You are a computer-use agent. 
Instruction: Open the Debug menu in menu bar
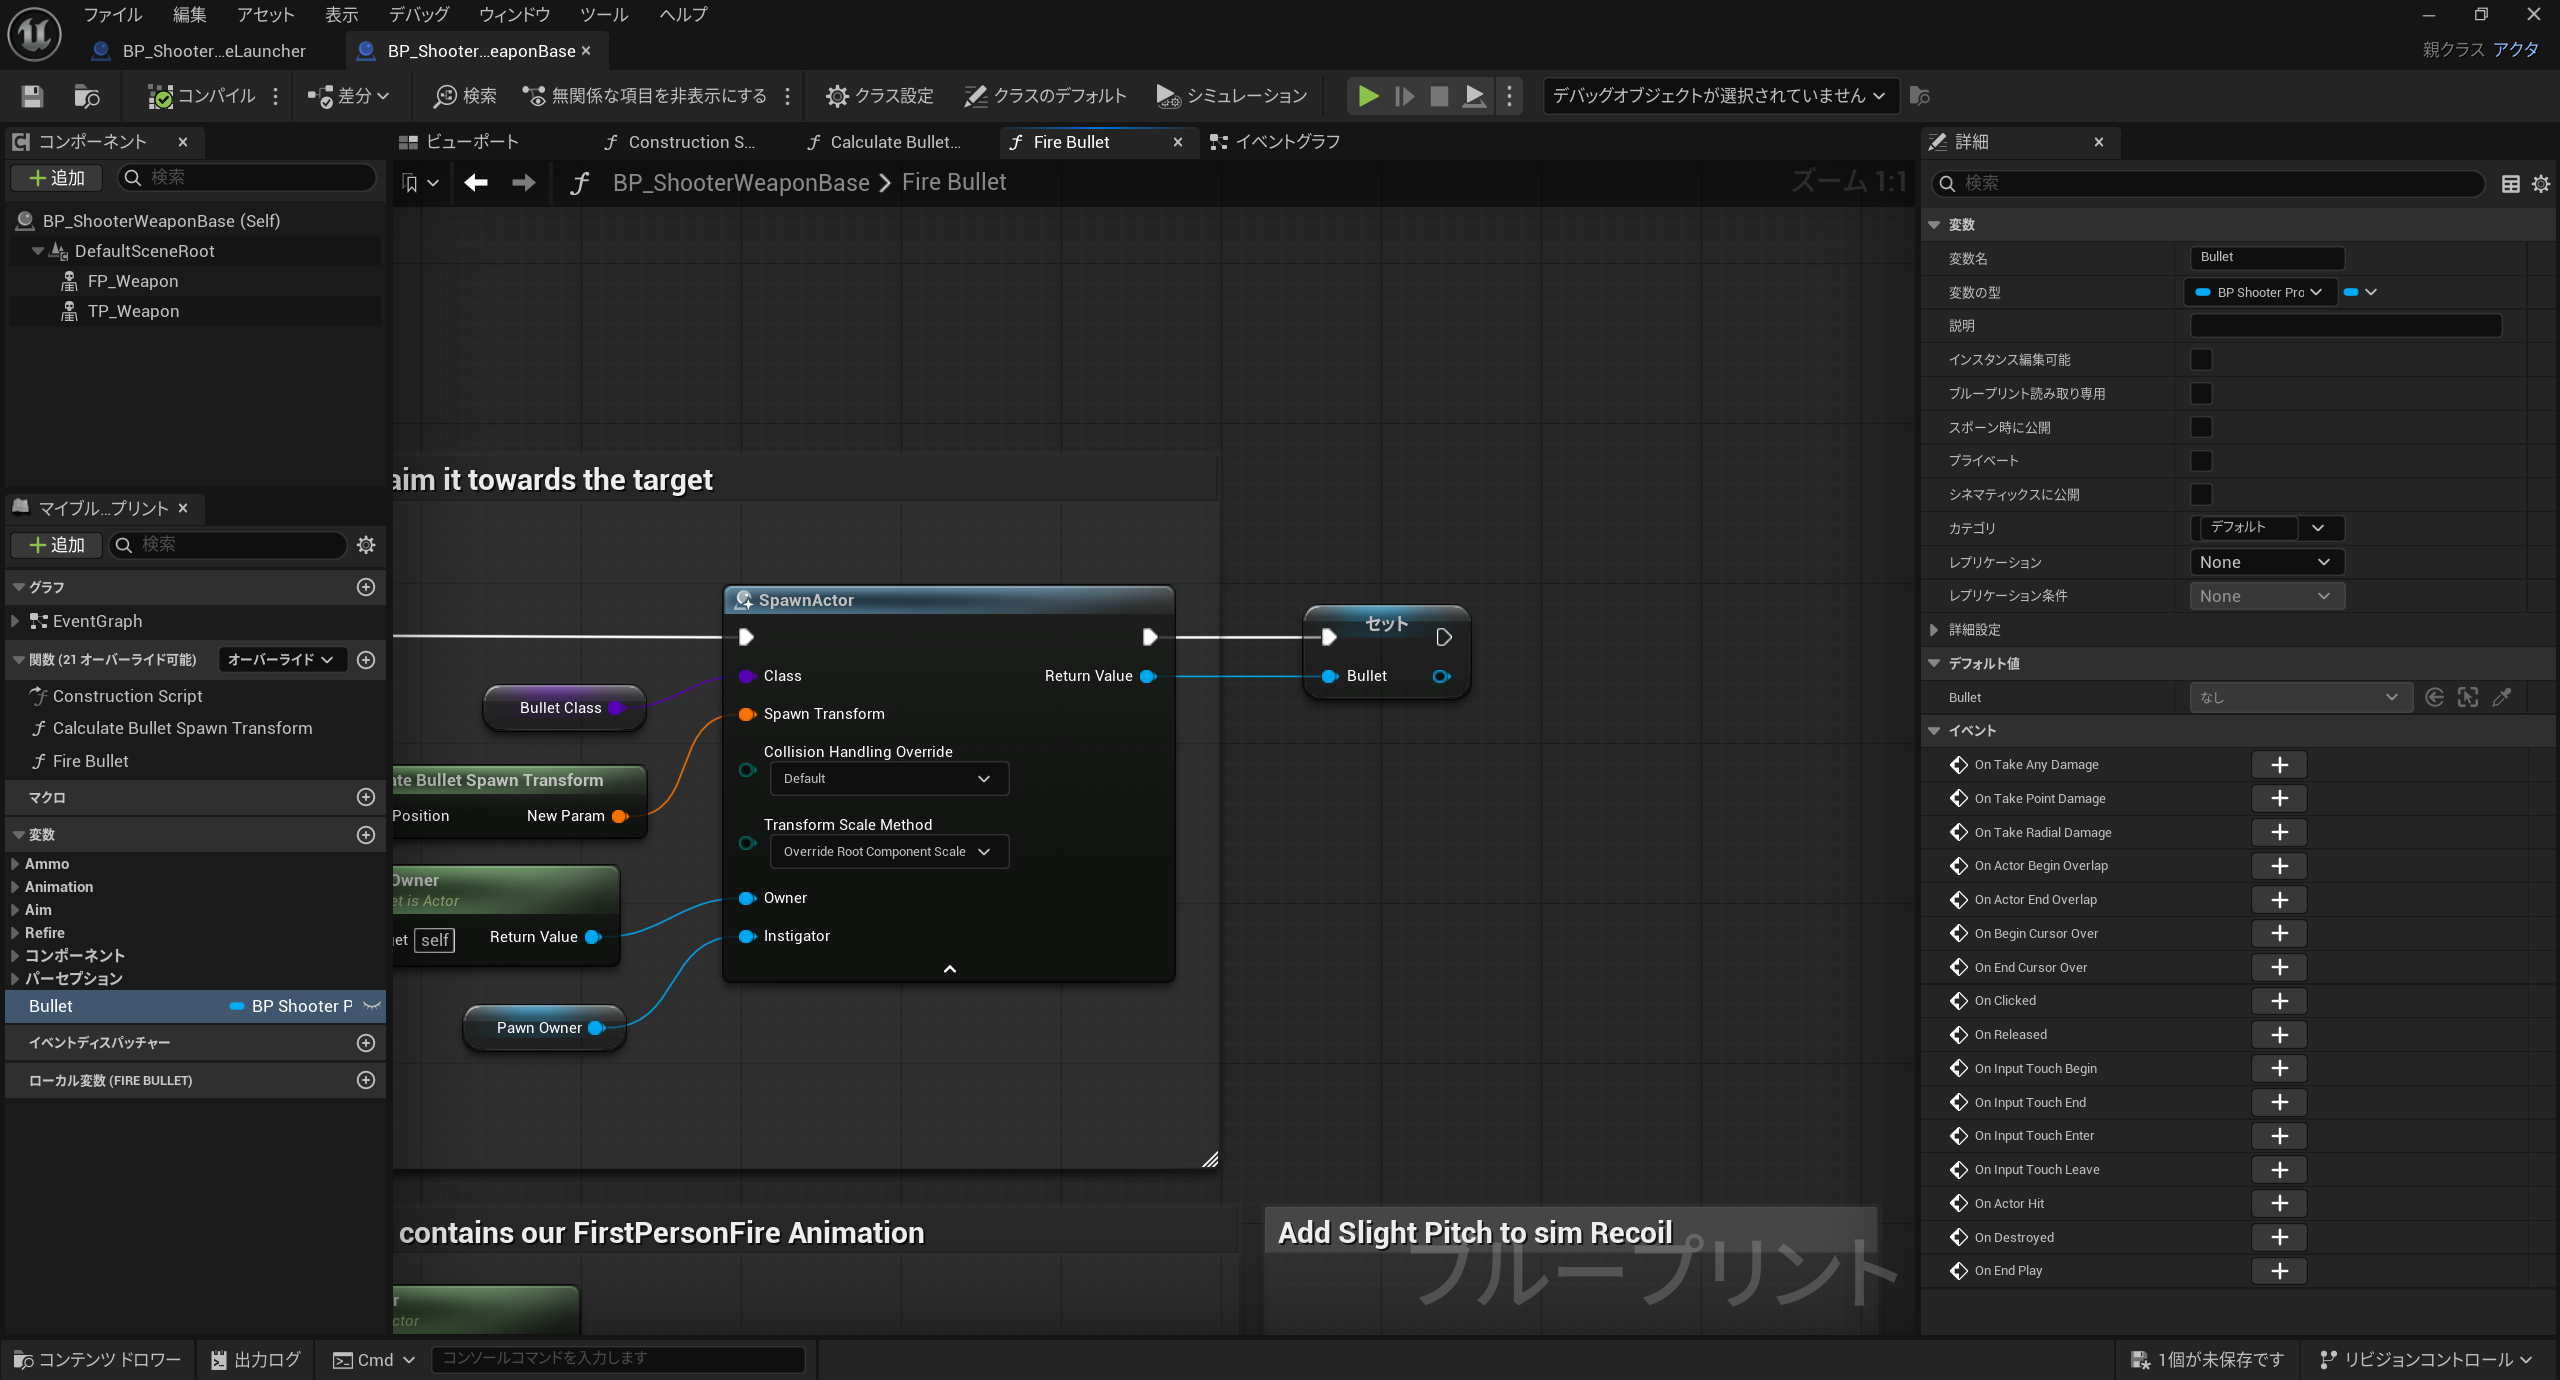coord(418,14)
